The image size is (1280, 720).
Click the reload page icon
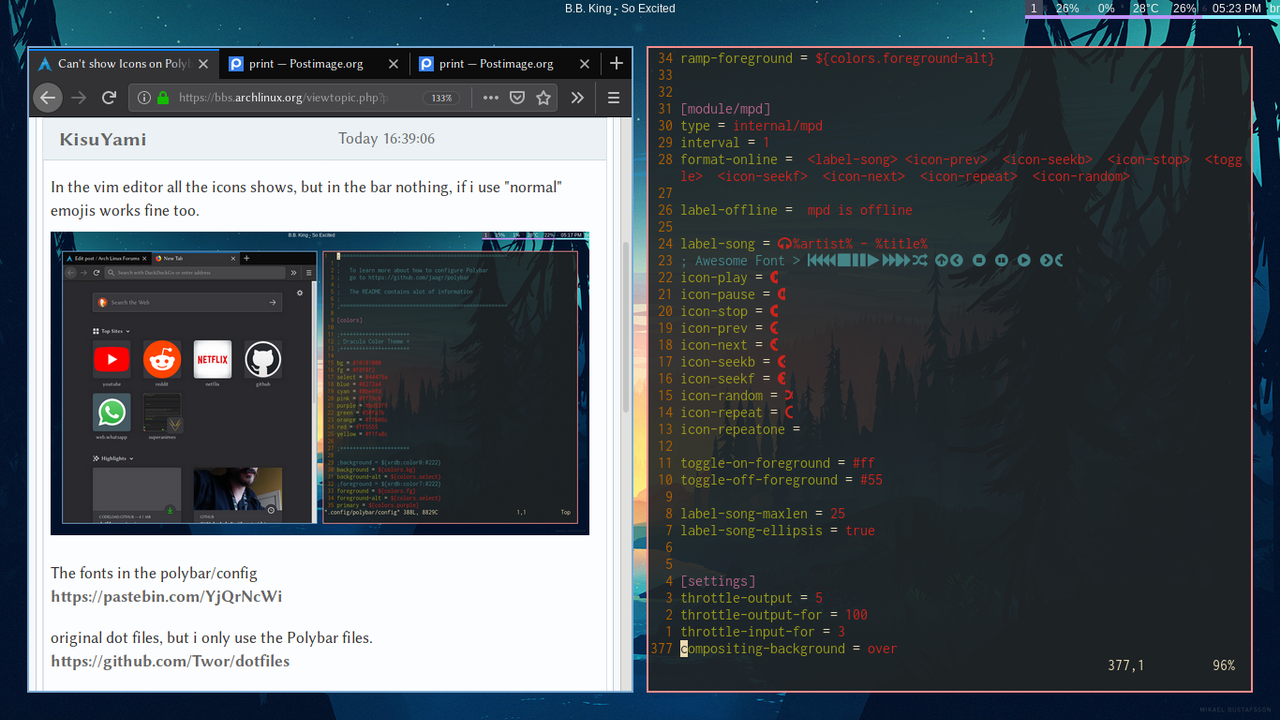coord(109,97)
